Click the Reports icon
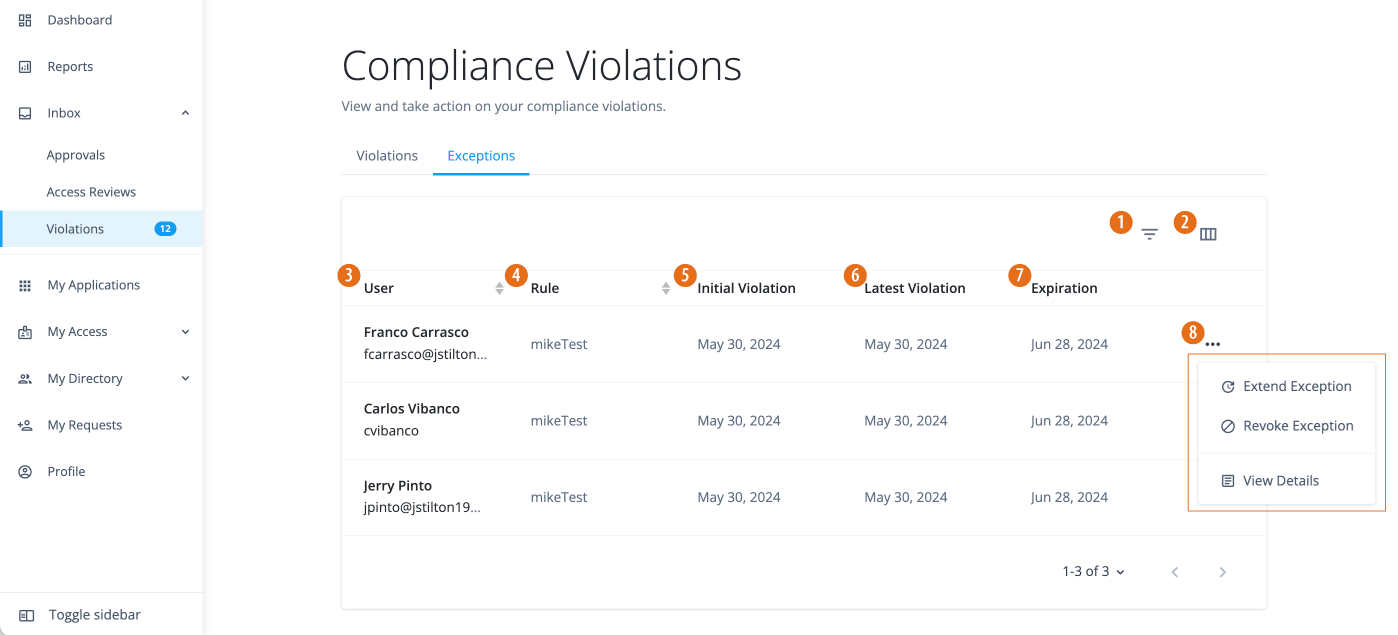The height and width of the screenshot is (635, 1398). (24, 66)
